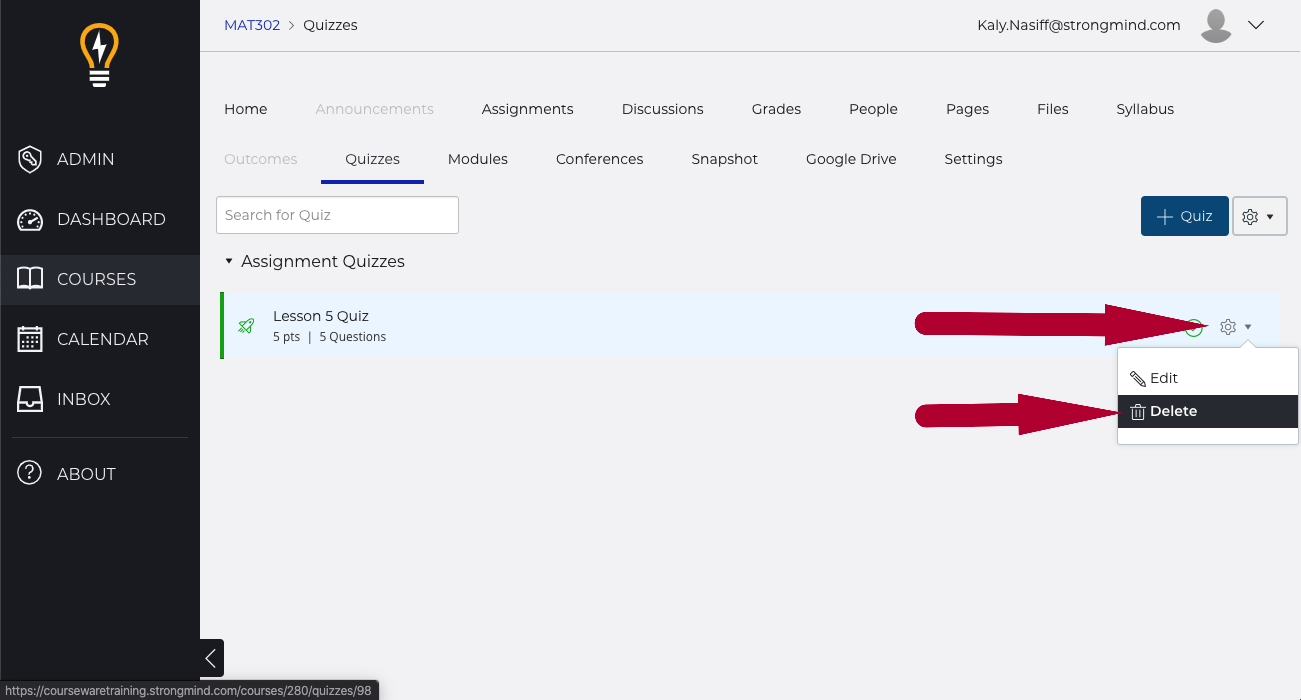Open the Calendar icon in sidebar
The image size is (1301, 700).
tap(30, 339)
